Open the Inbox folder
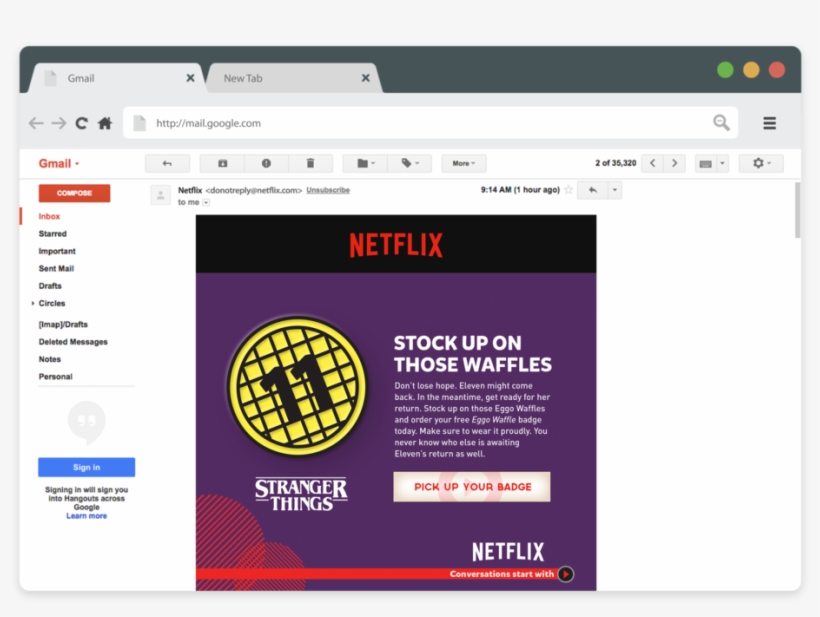The width and height of the screenshot is (820, 617). [x=49, y=216]
